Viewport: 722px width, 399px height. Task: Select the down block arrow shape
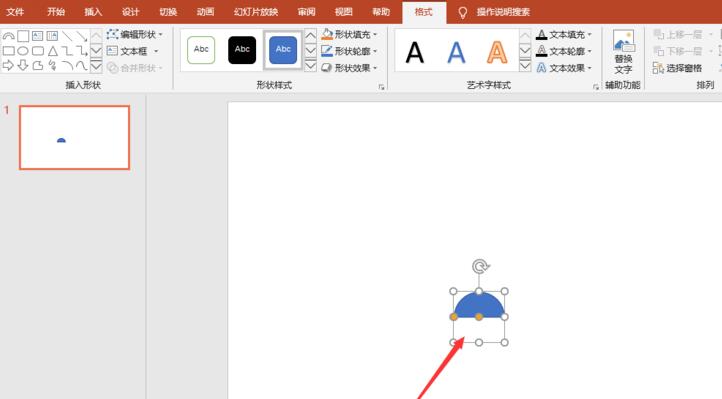[23, 66]
